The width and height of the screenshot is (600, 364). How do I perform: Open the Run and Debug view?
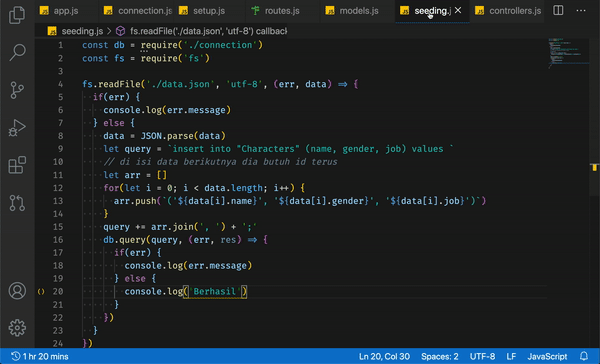pyautogui.click(x=17, y=128)
